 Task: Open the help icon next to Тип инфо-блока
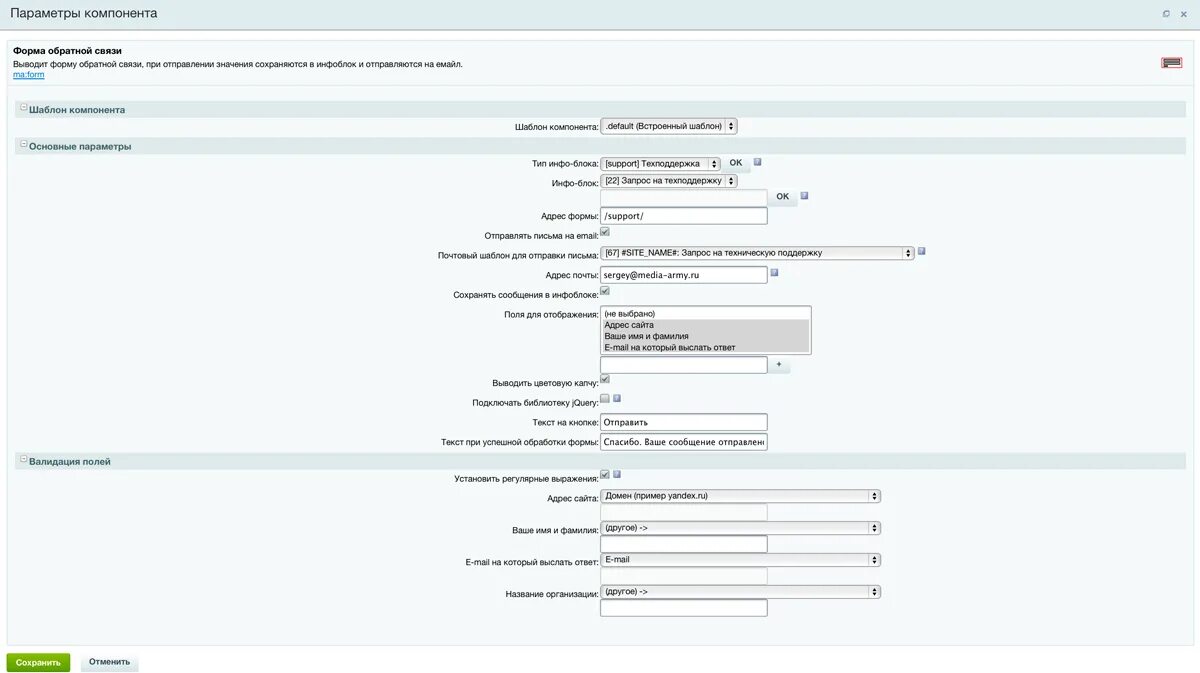pyautogui.click(x=757, y=161)
